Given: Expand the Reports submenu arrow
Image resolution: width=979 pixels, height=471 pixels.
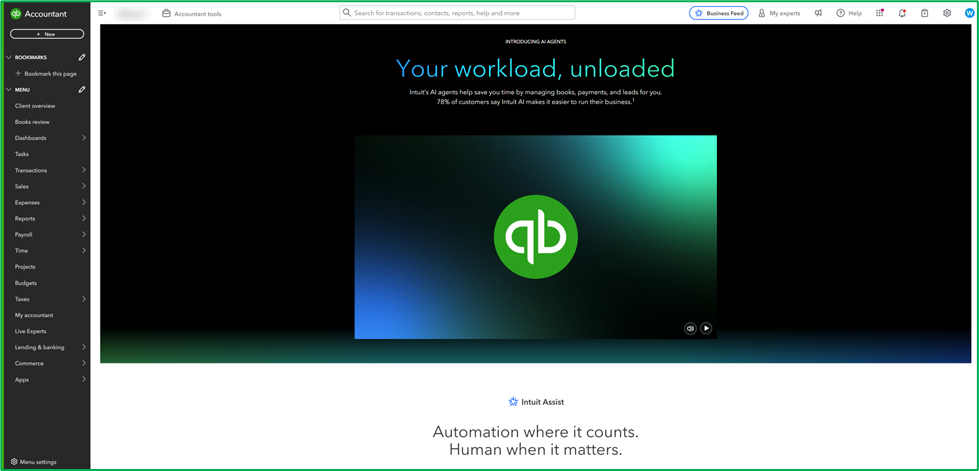Looking at the screenshot, I should [x=84, y=219].
